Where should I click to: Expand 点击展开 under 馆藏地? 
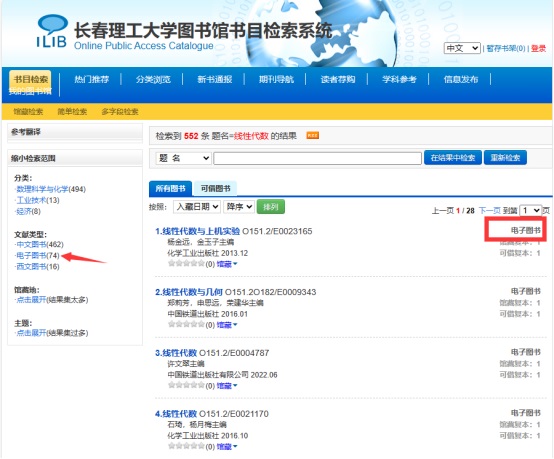[31, 300]
